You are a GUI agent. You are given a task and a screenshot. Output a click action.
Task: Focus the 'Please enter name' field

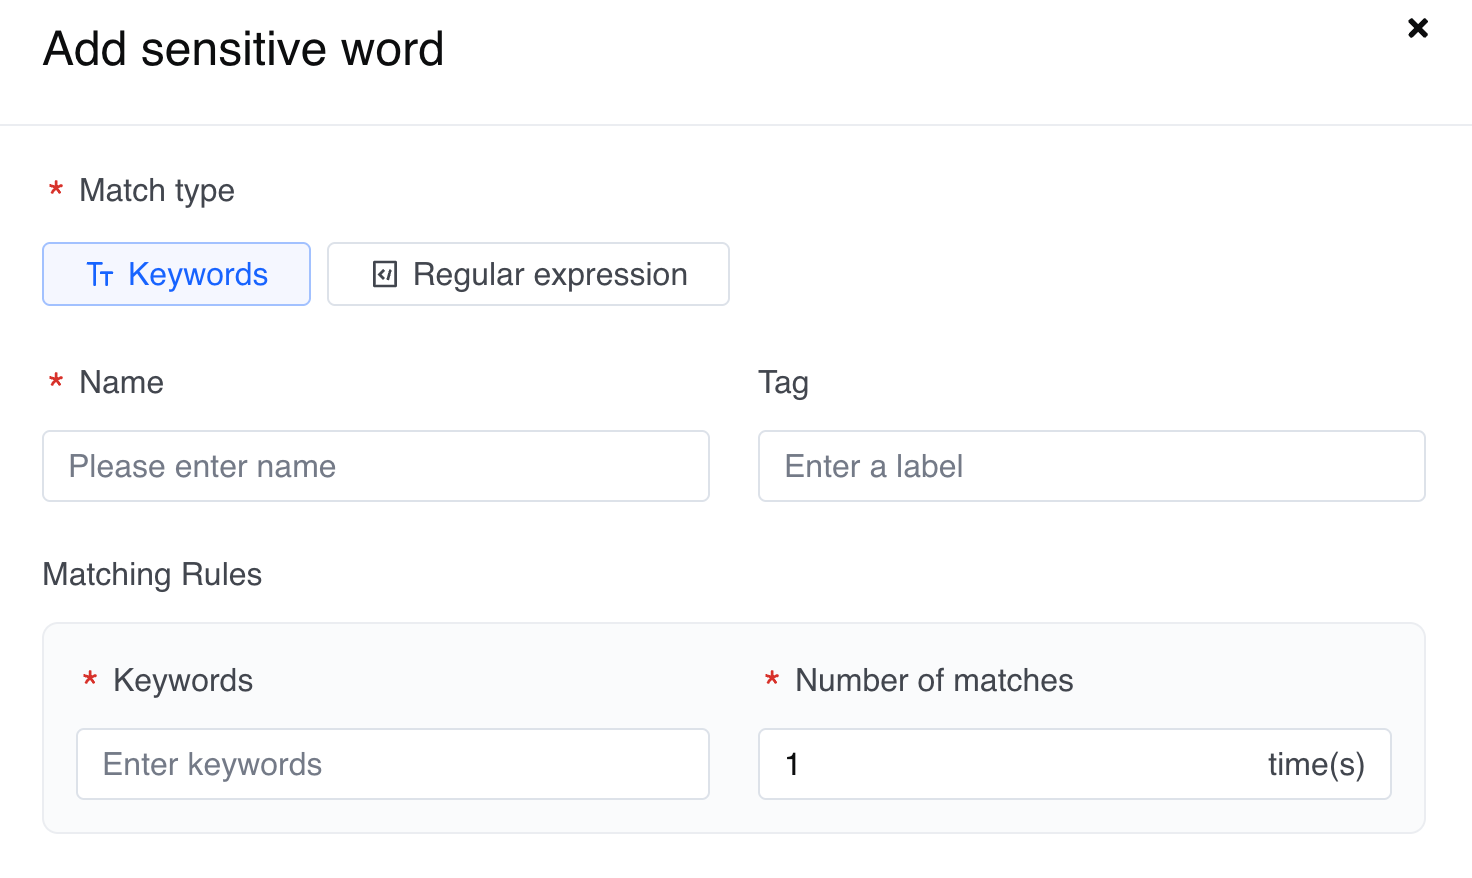[x=375, y=466]
